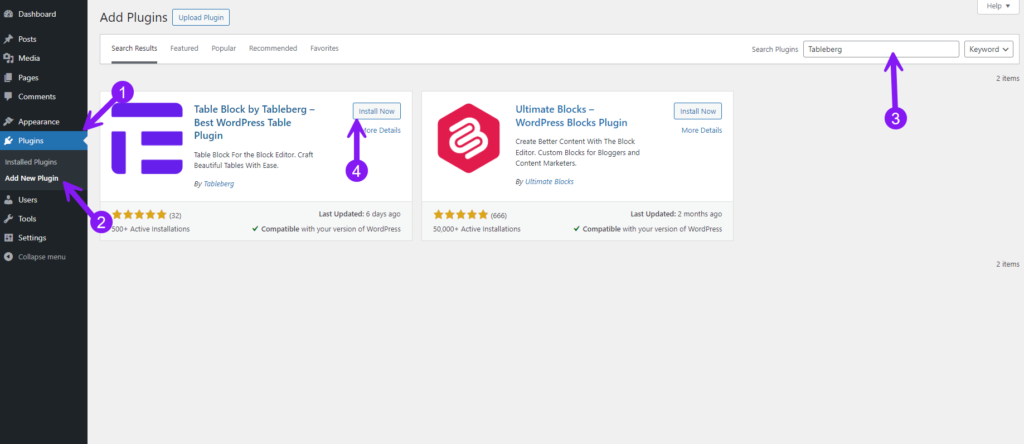Click the Dashboard icon in sidebar
1024x444 pixels.
click(8, 14)
